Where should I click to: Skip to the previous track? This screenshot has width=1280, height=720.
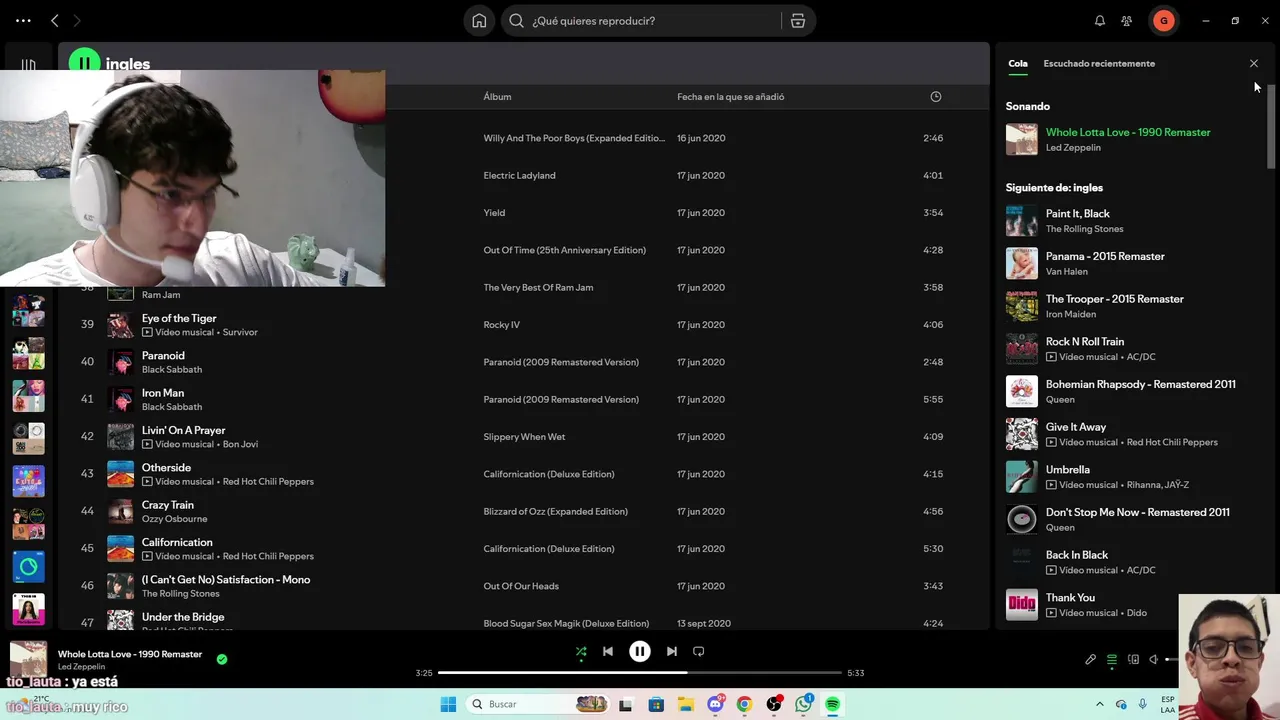click(x=607, y=651)
